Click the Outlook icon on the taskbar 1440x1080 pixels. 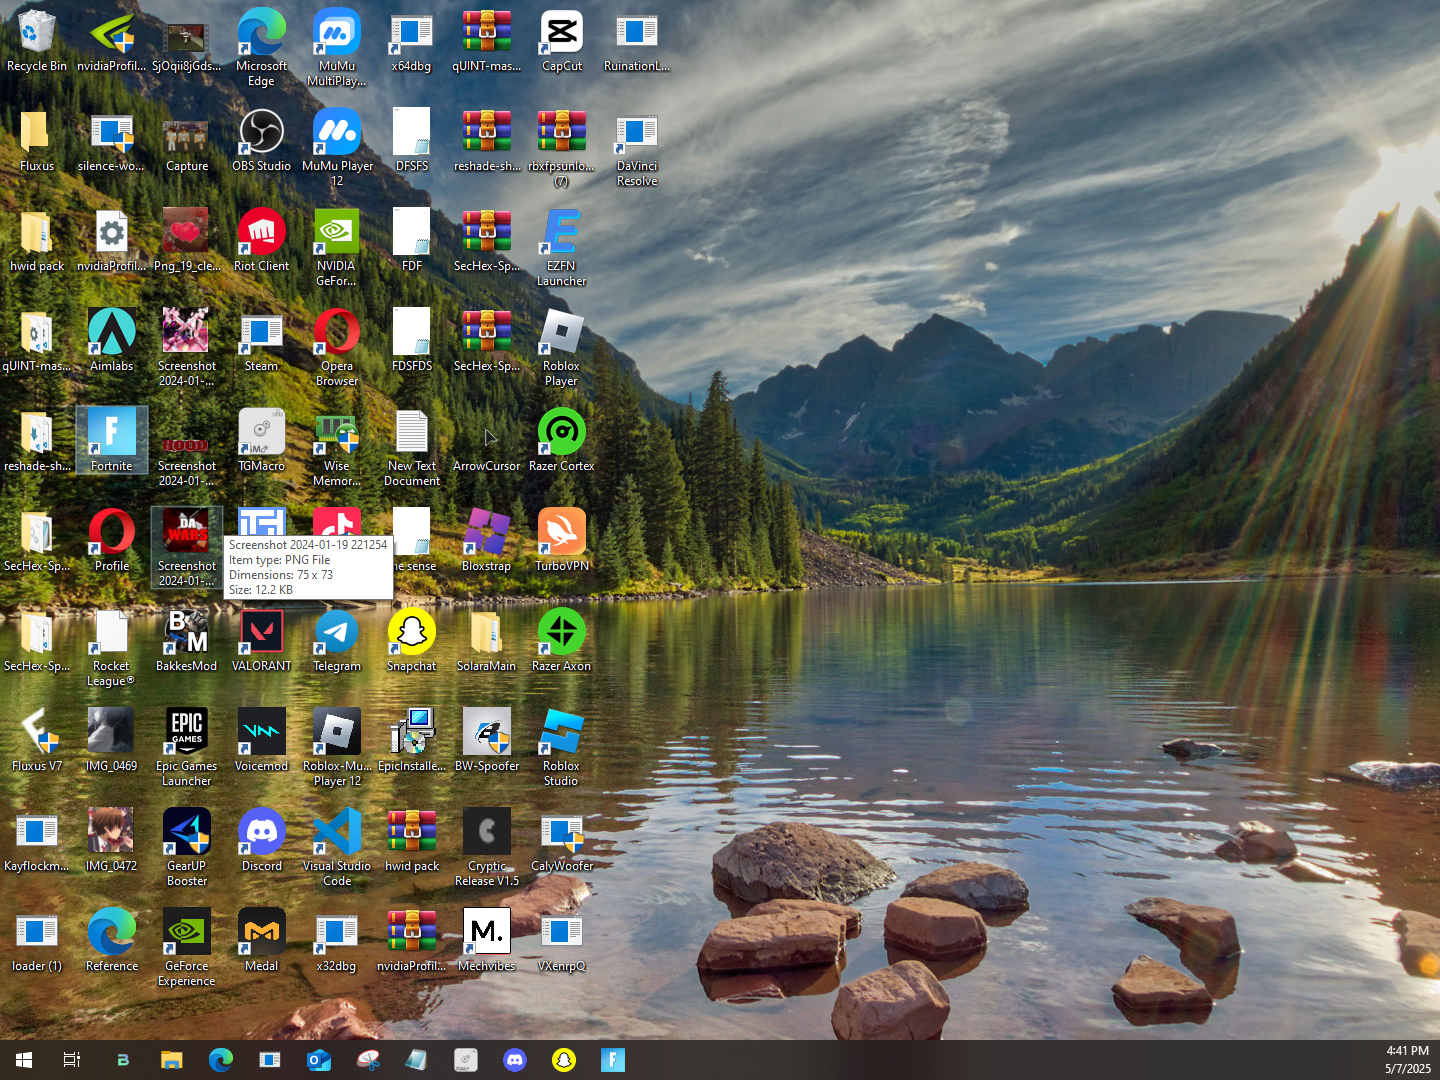coord(319,1060)
